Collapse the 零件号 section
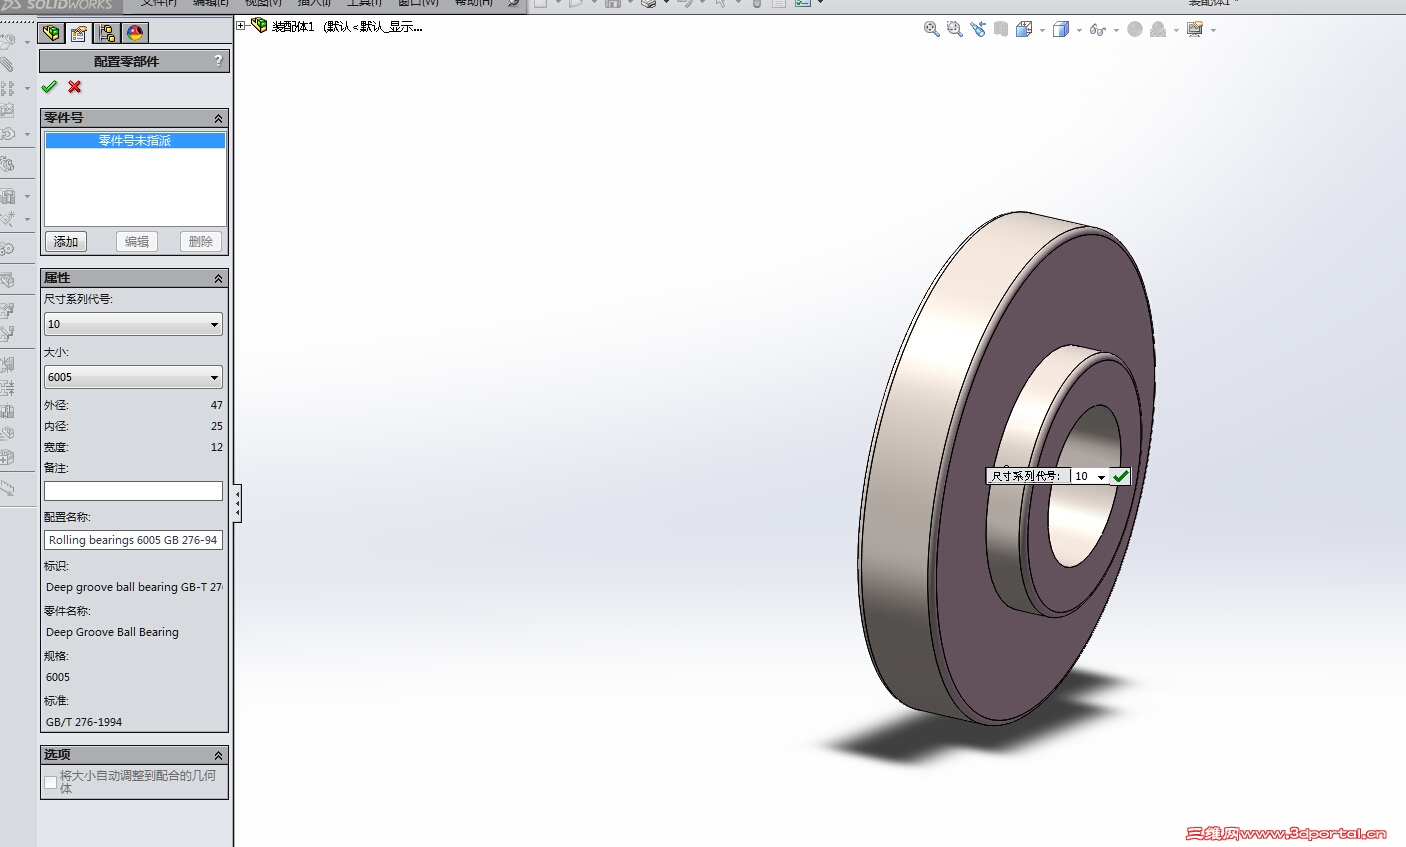The height and width of the screenshot is (847, 1406). [218, 118]
